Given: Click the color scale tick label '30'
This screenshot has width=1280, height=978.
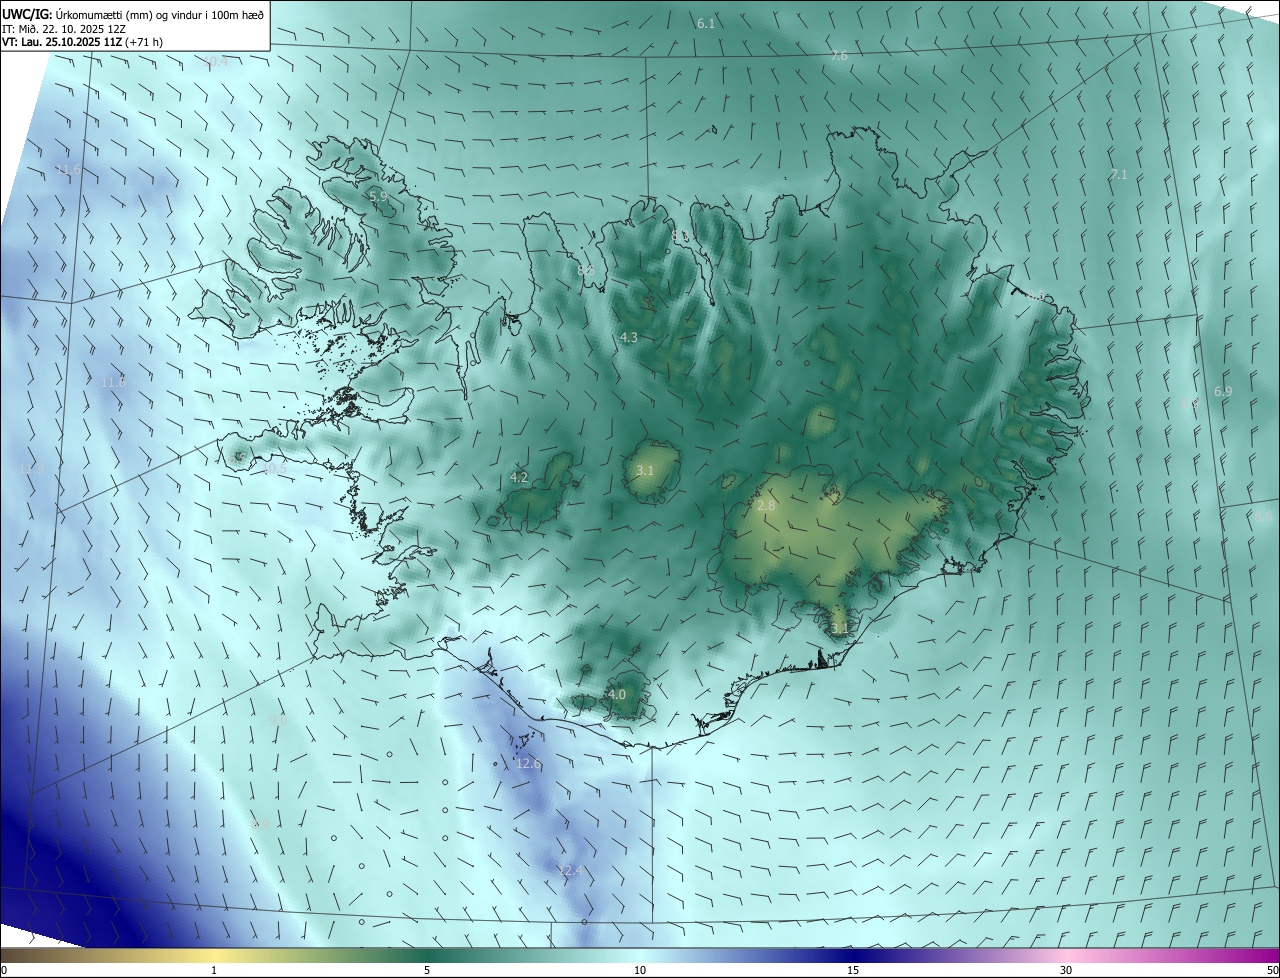Looking at the screenshot, I should point(1066,970).
